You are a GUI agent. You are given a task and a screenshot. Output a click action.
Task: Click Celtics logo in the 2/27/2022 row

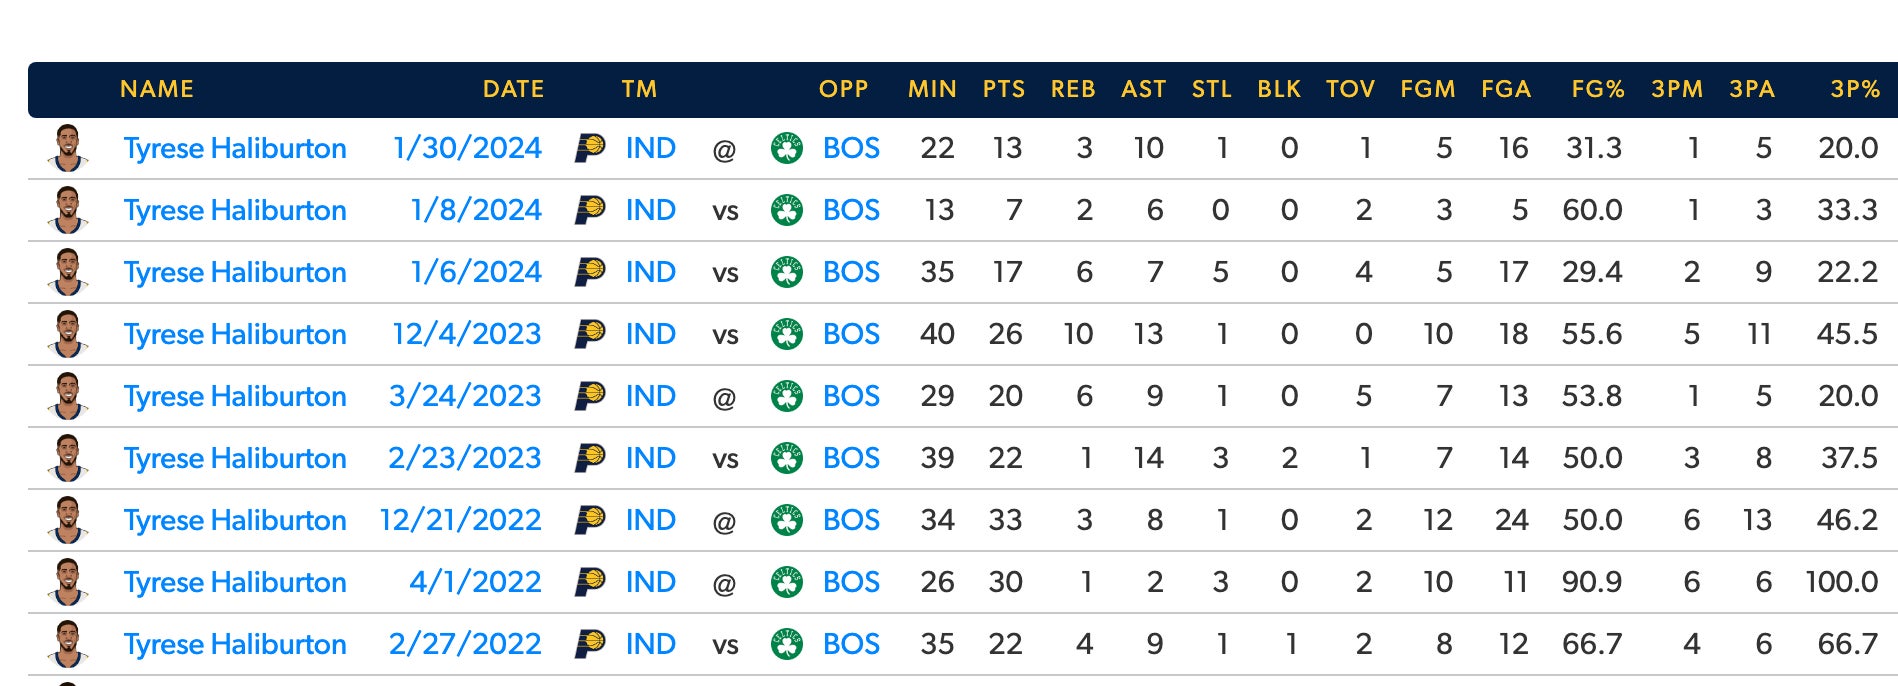click(787, 644)
